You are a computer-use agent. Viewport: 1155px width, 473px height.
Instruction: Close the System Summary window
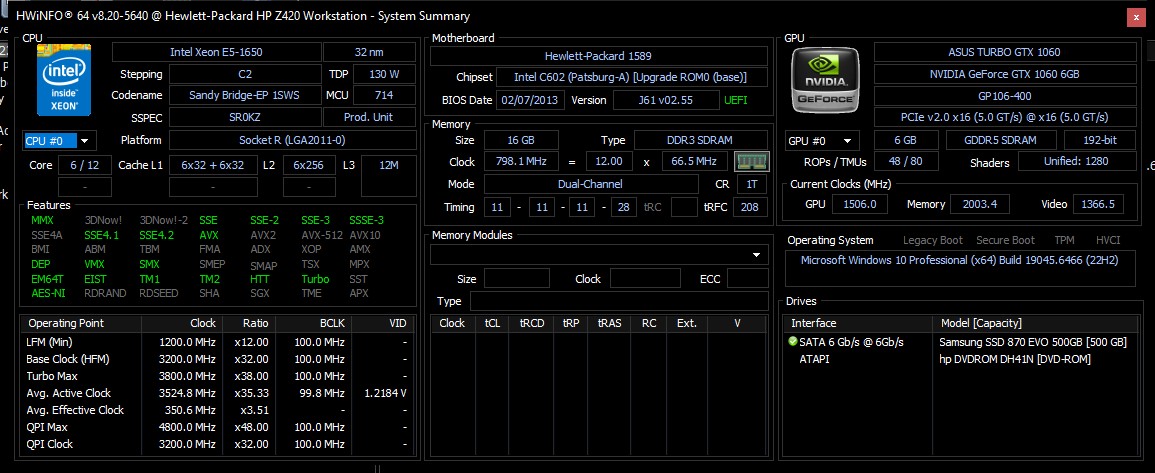coord(1135,17)
